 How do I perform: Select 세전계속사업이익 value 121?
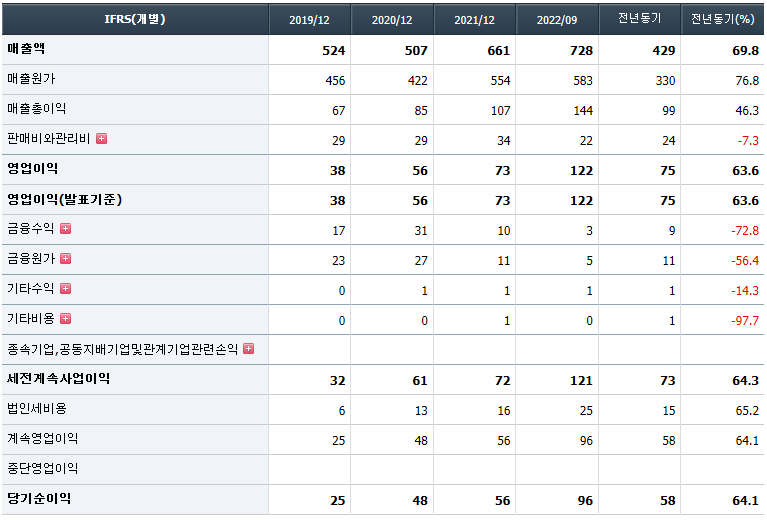pos(581,381)
